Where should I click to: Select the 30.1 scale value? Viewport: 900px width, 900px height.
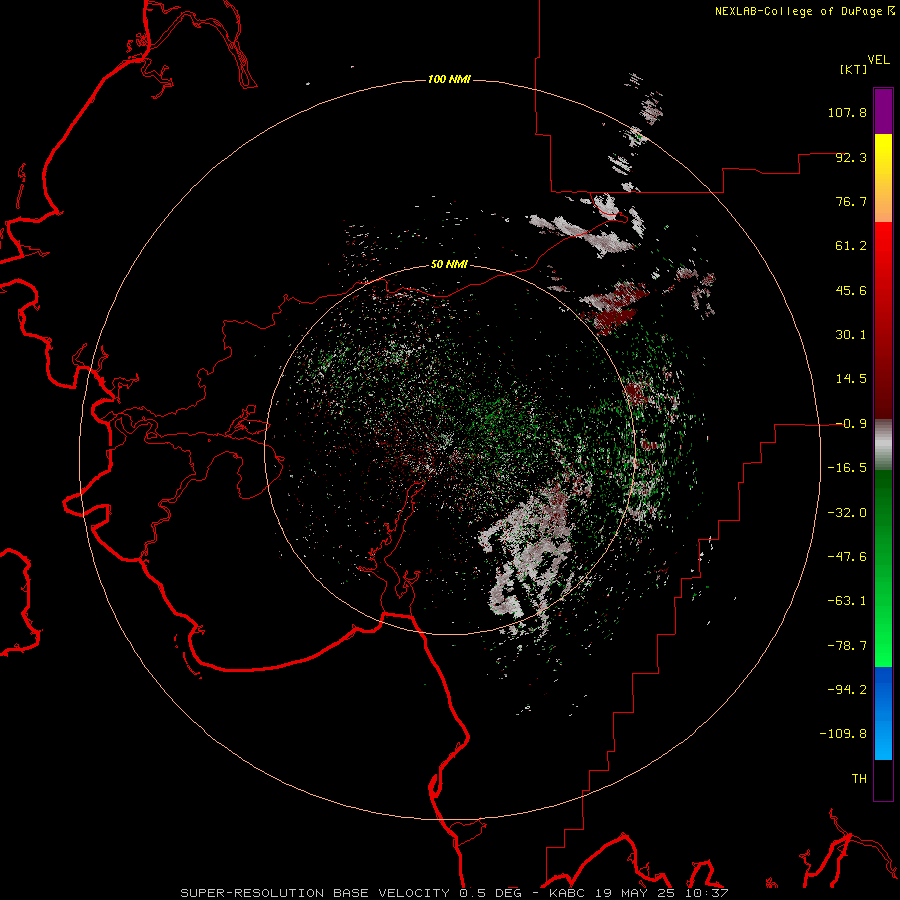[x=851, y=335]
